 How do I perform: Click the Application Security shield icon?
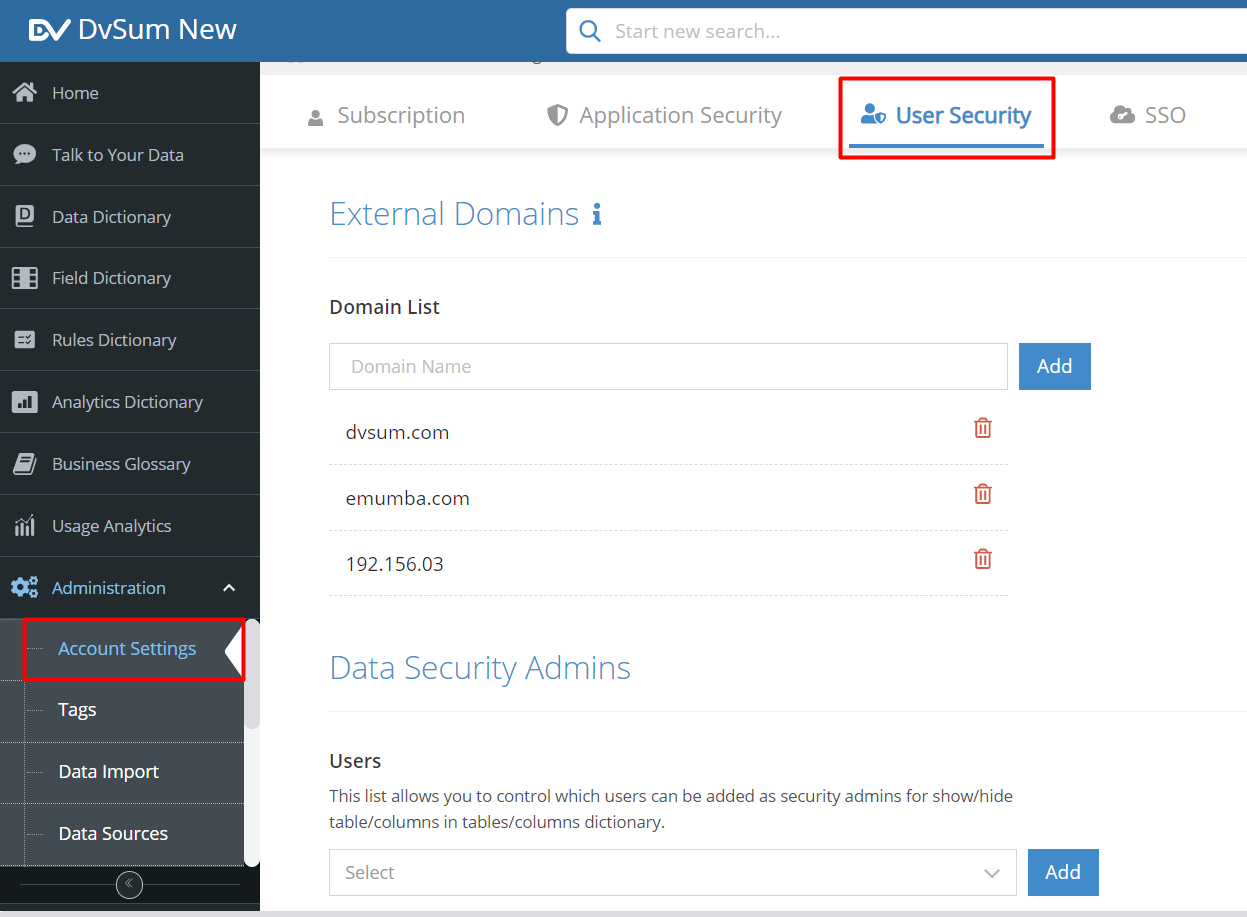click(x=558, y=116)
